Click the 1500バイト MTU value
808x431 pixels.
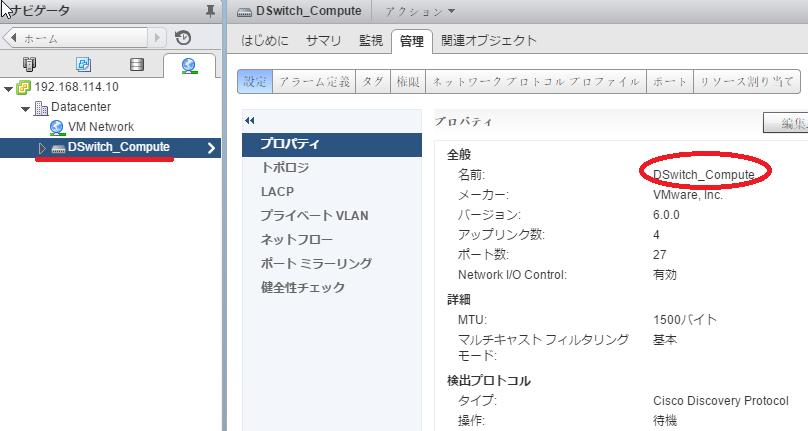coord(685,320)
